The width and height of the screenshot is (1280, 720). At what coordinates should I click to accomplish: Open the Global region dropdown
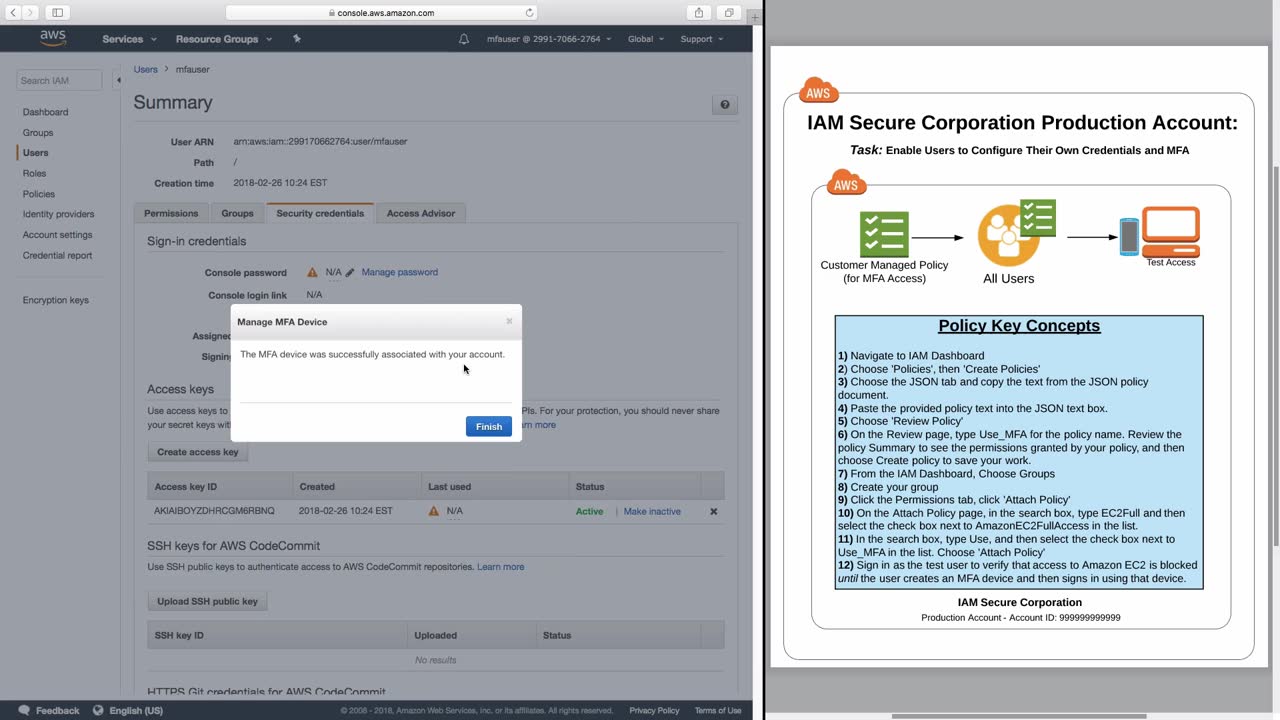pyautogui.click(x=646, y=39)
